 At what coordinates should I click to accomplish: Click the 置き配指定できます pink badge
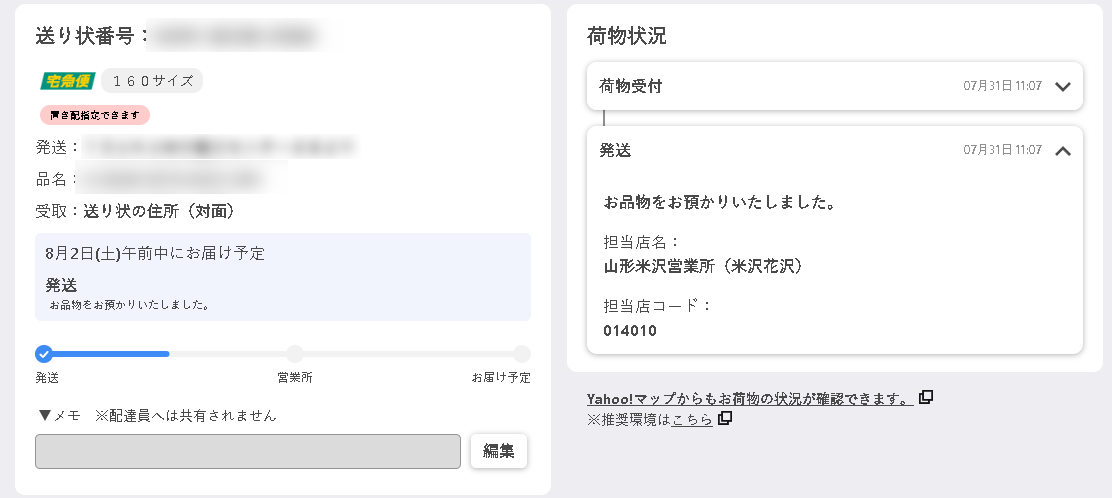click(95, 115)
